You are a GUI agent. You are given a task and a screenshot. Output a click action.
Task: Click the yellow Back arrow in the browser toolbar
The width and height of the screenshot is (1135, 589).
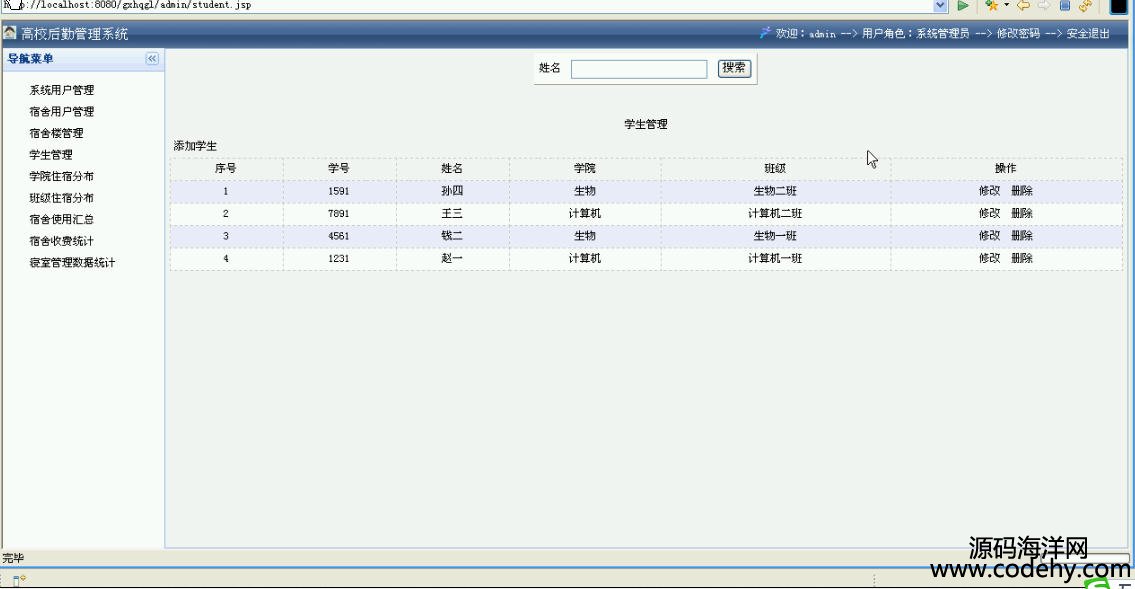click(x=1024, y=6)
